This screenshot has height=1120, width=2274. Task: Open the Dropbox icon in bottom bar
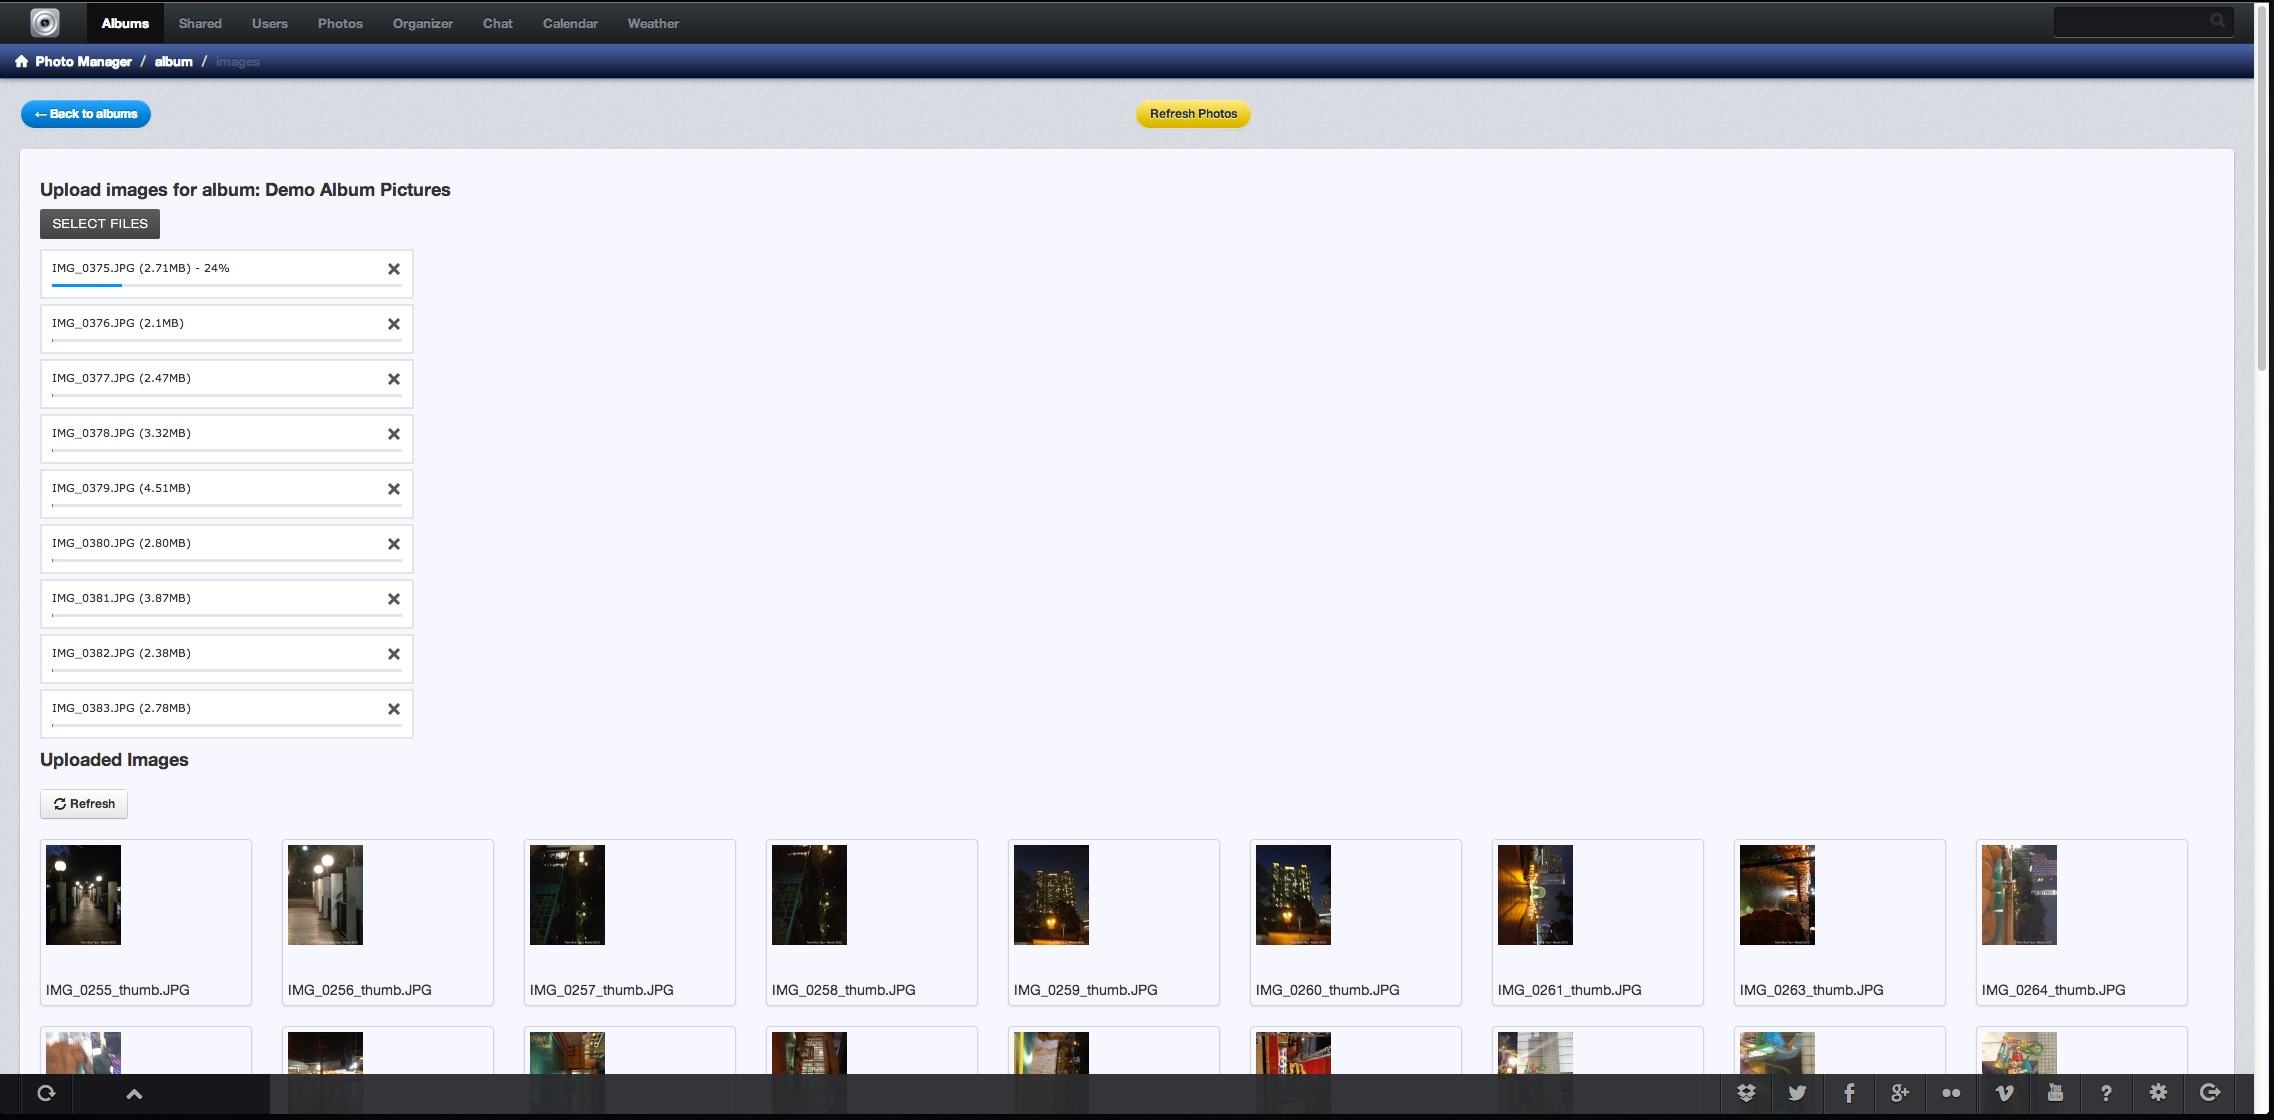pyautogui.click(x=1746, y=1093)
